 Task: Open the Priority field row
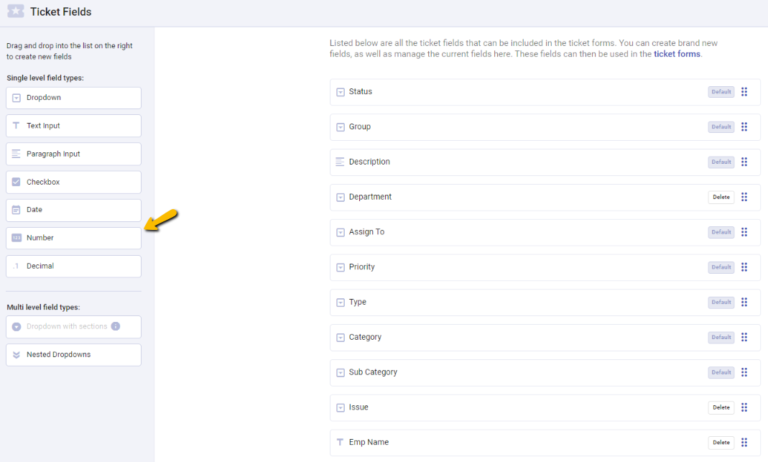click(x=545, y=267)
